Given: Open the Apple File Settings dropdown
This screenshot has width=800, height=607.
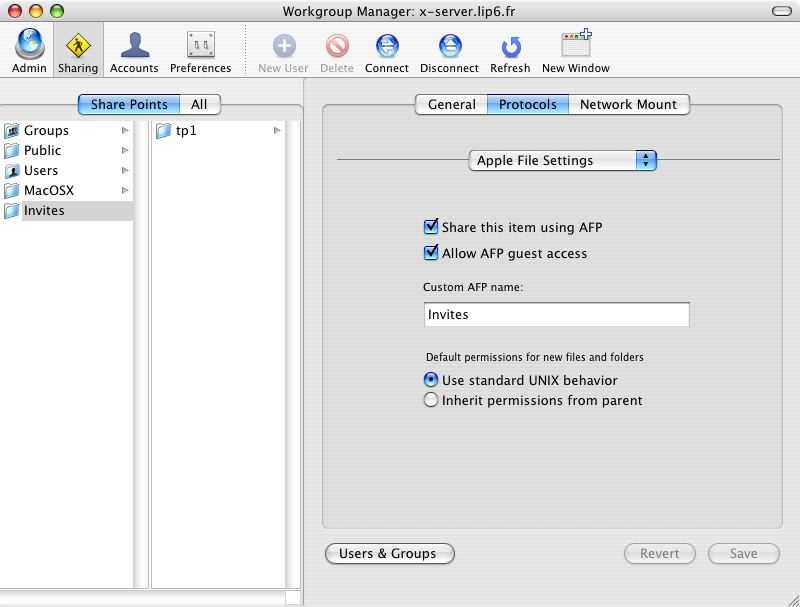Looking at the screenshot, I should point(562,160).
